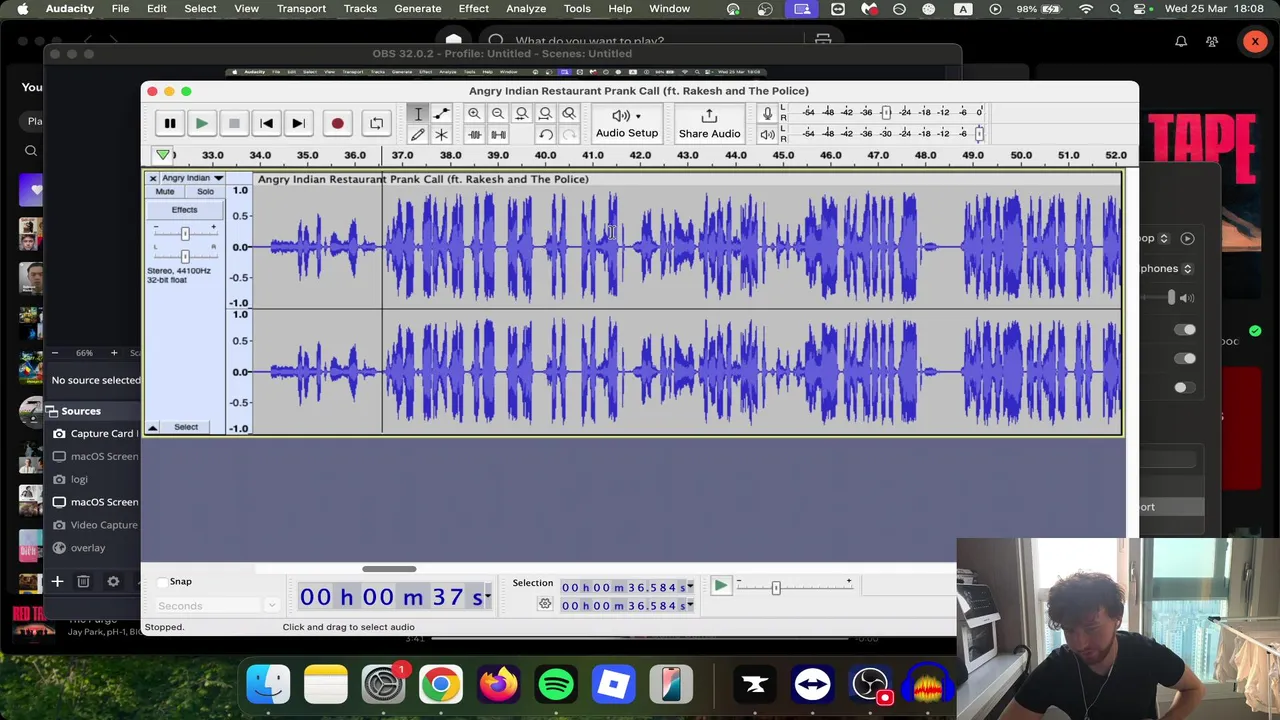Open the Generate menu
The image size is (1280, 720).
point(418,9)
